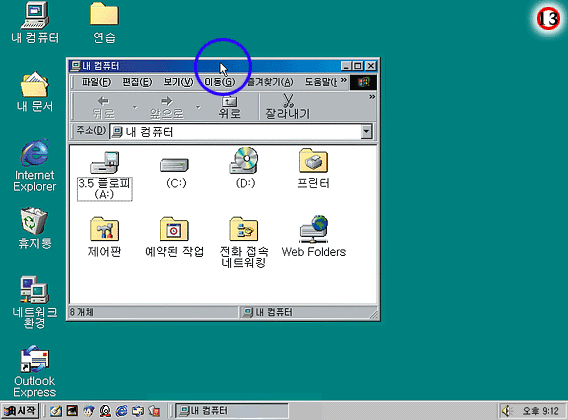Image resolution: width=568 pixels, height=420 pixels.
Task: Click the 시작 Start button
Action: tap(20, 411)
